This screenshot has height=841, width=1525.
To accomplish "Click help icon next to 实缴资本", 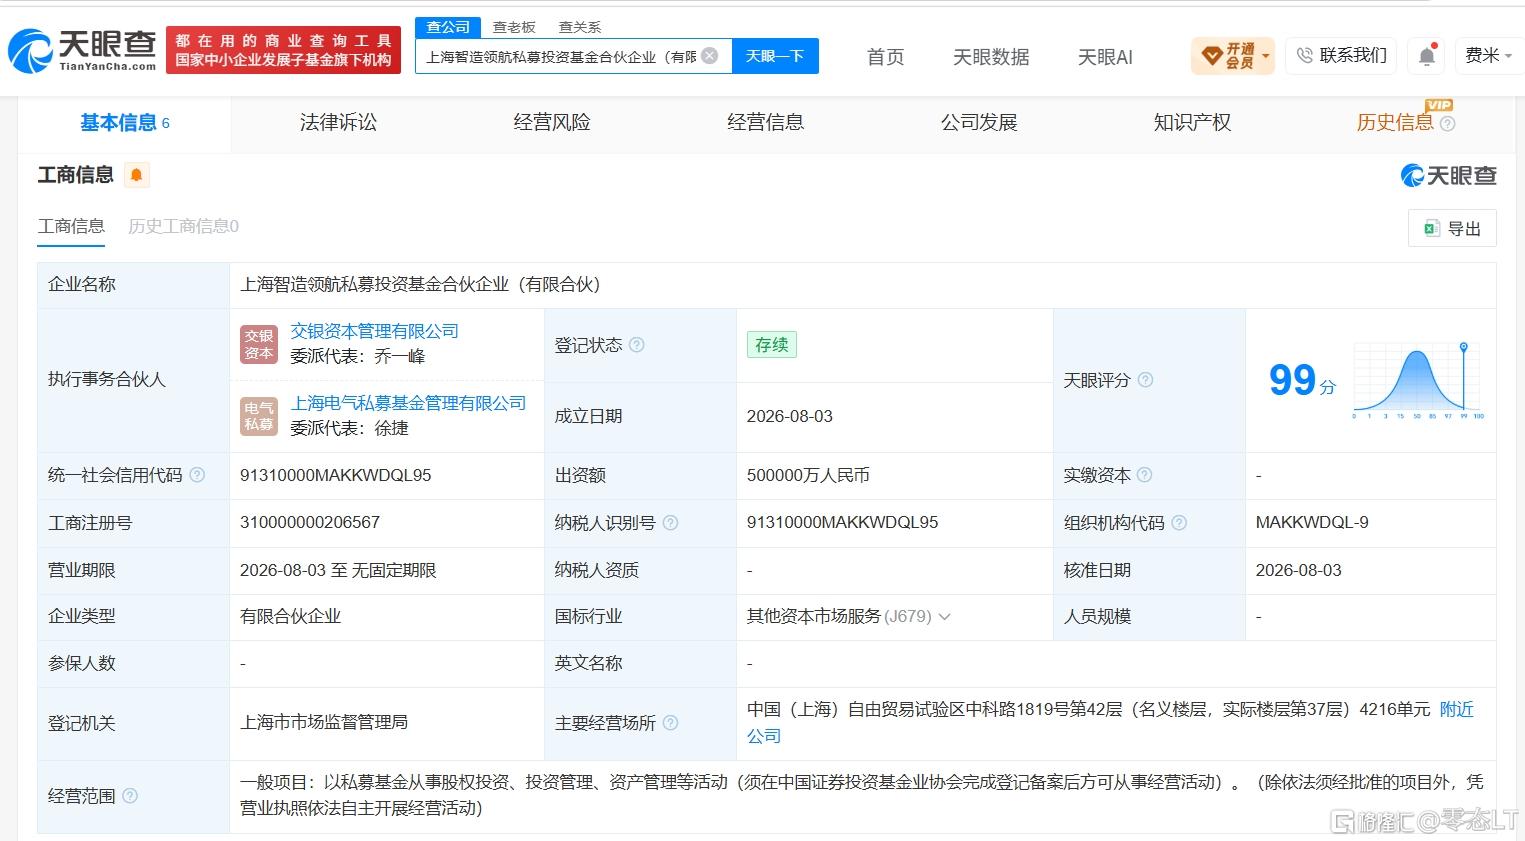I will click(1144, 475).
